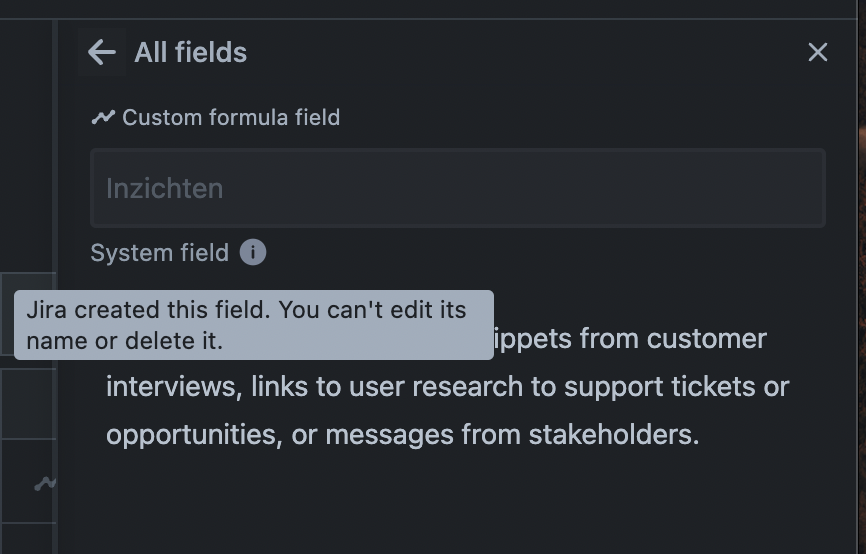Focus the Inzichten name input field
This screenshot has height=554, width=866.
click(x=457, y=188)
